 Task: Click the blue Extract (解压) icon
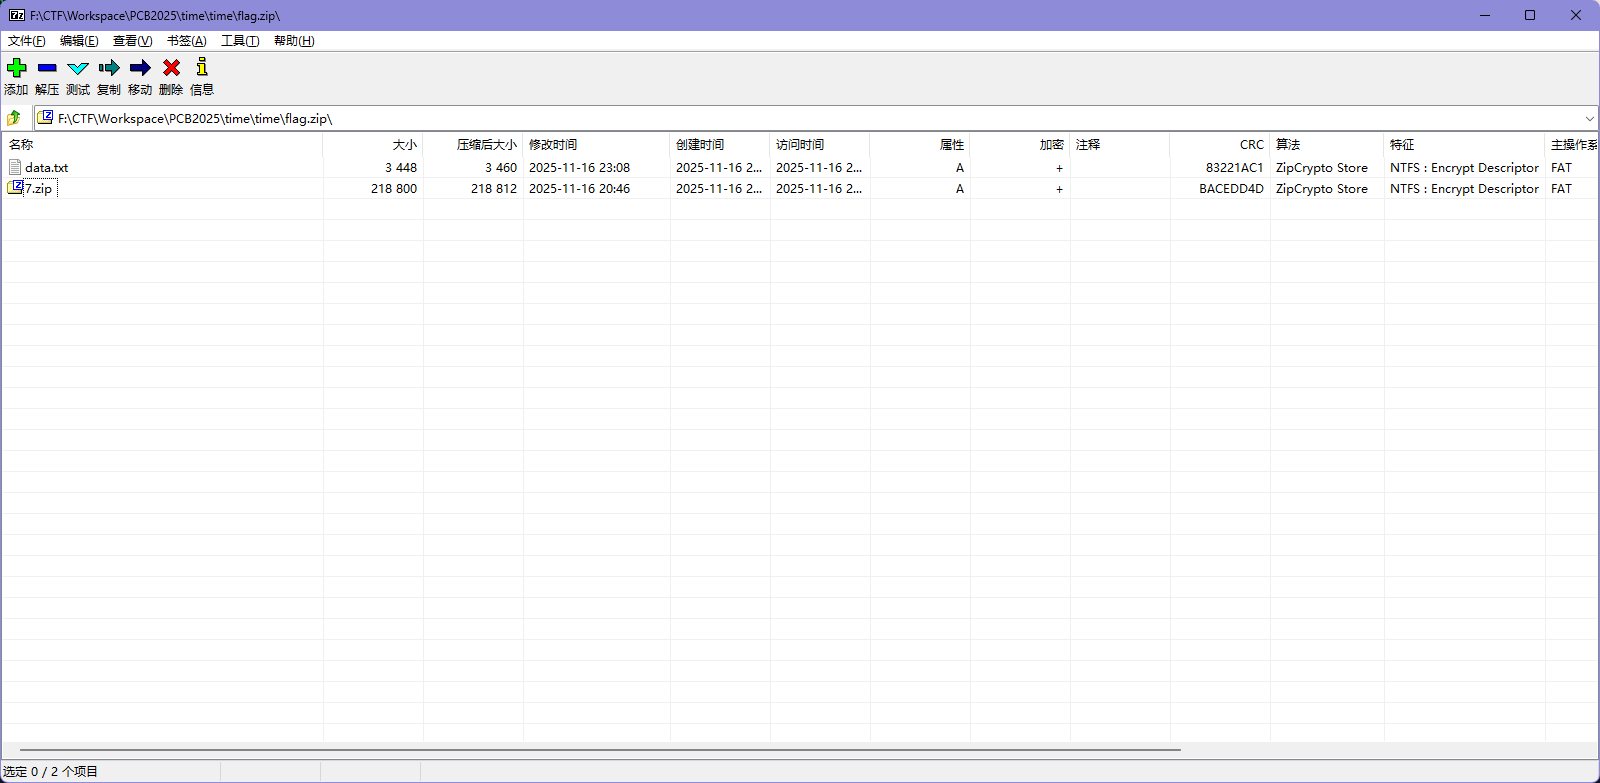(47, 68)
